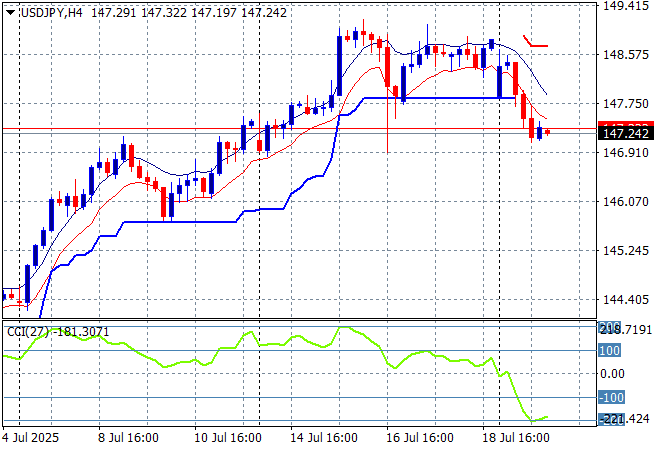
Task: Select the 18 Jul 16:00 time label
Action: [x=516, y=438]
